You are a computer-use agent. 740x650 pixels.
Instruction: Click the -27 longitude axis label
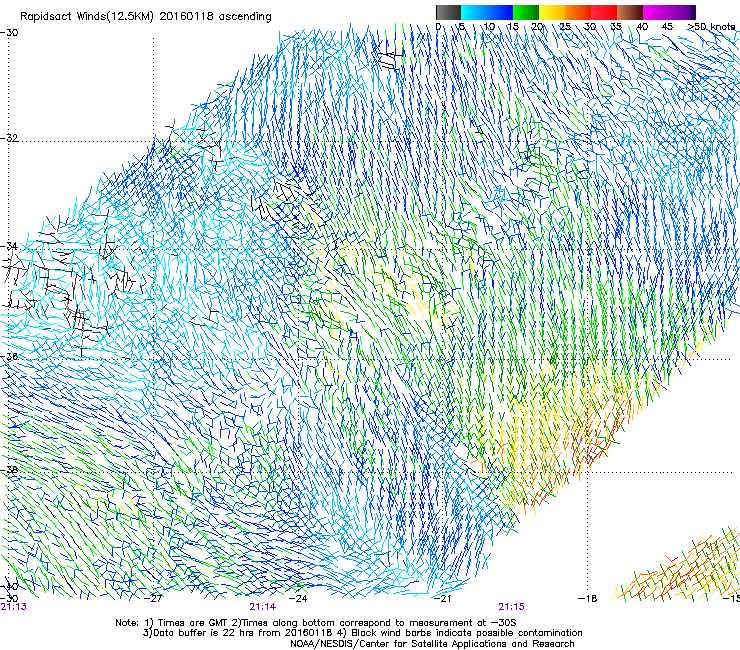(153, 598)
